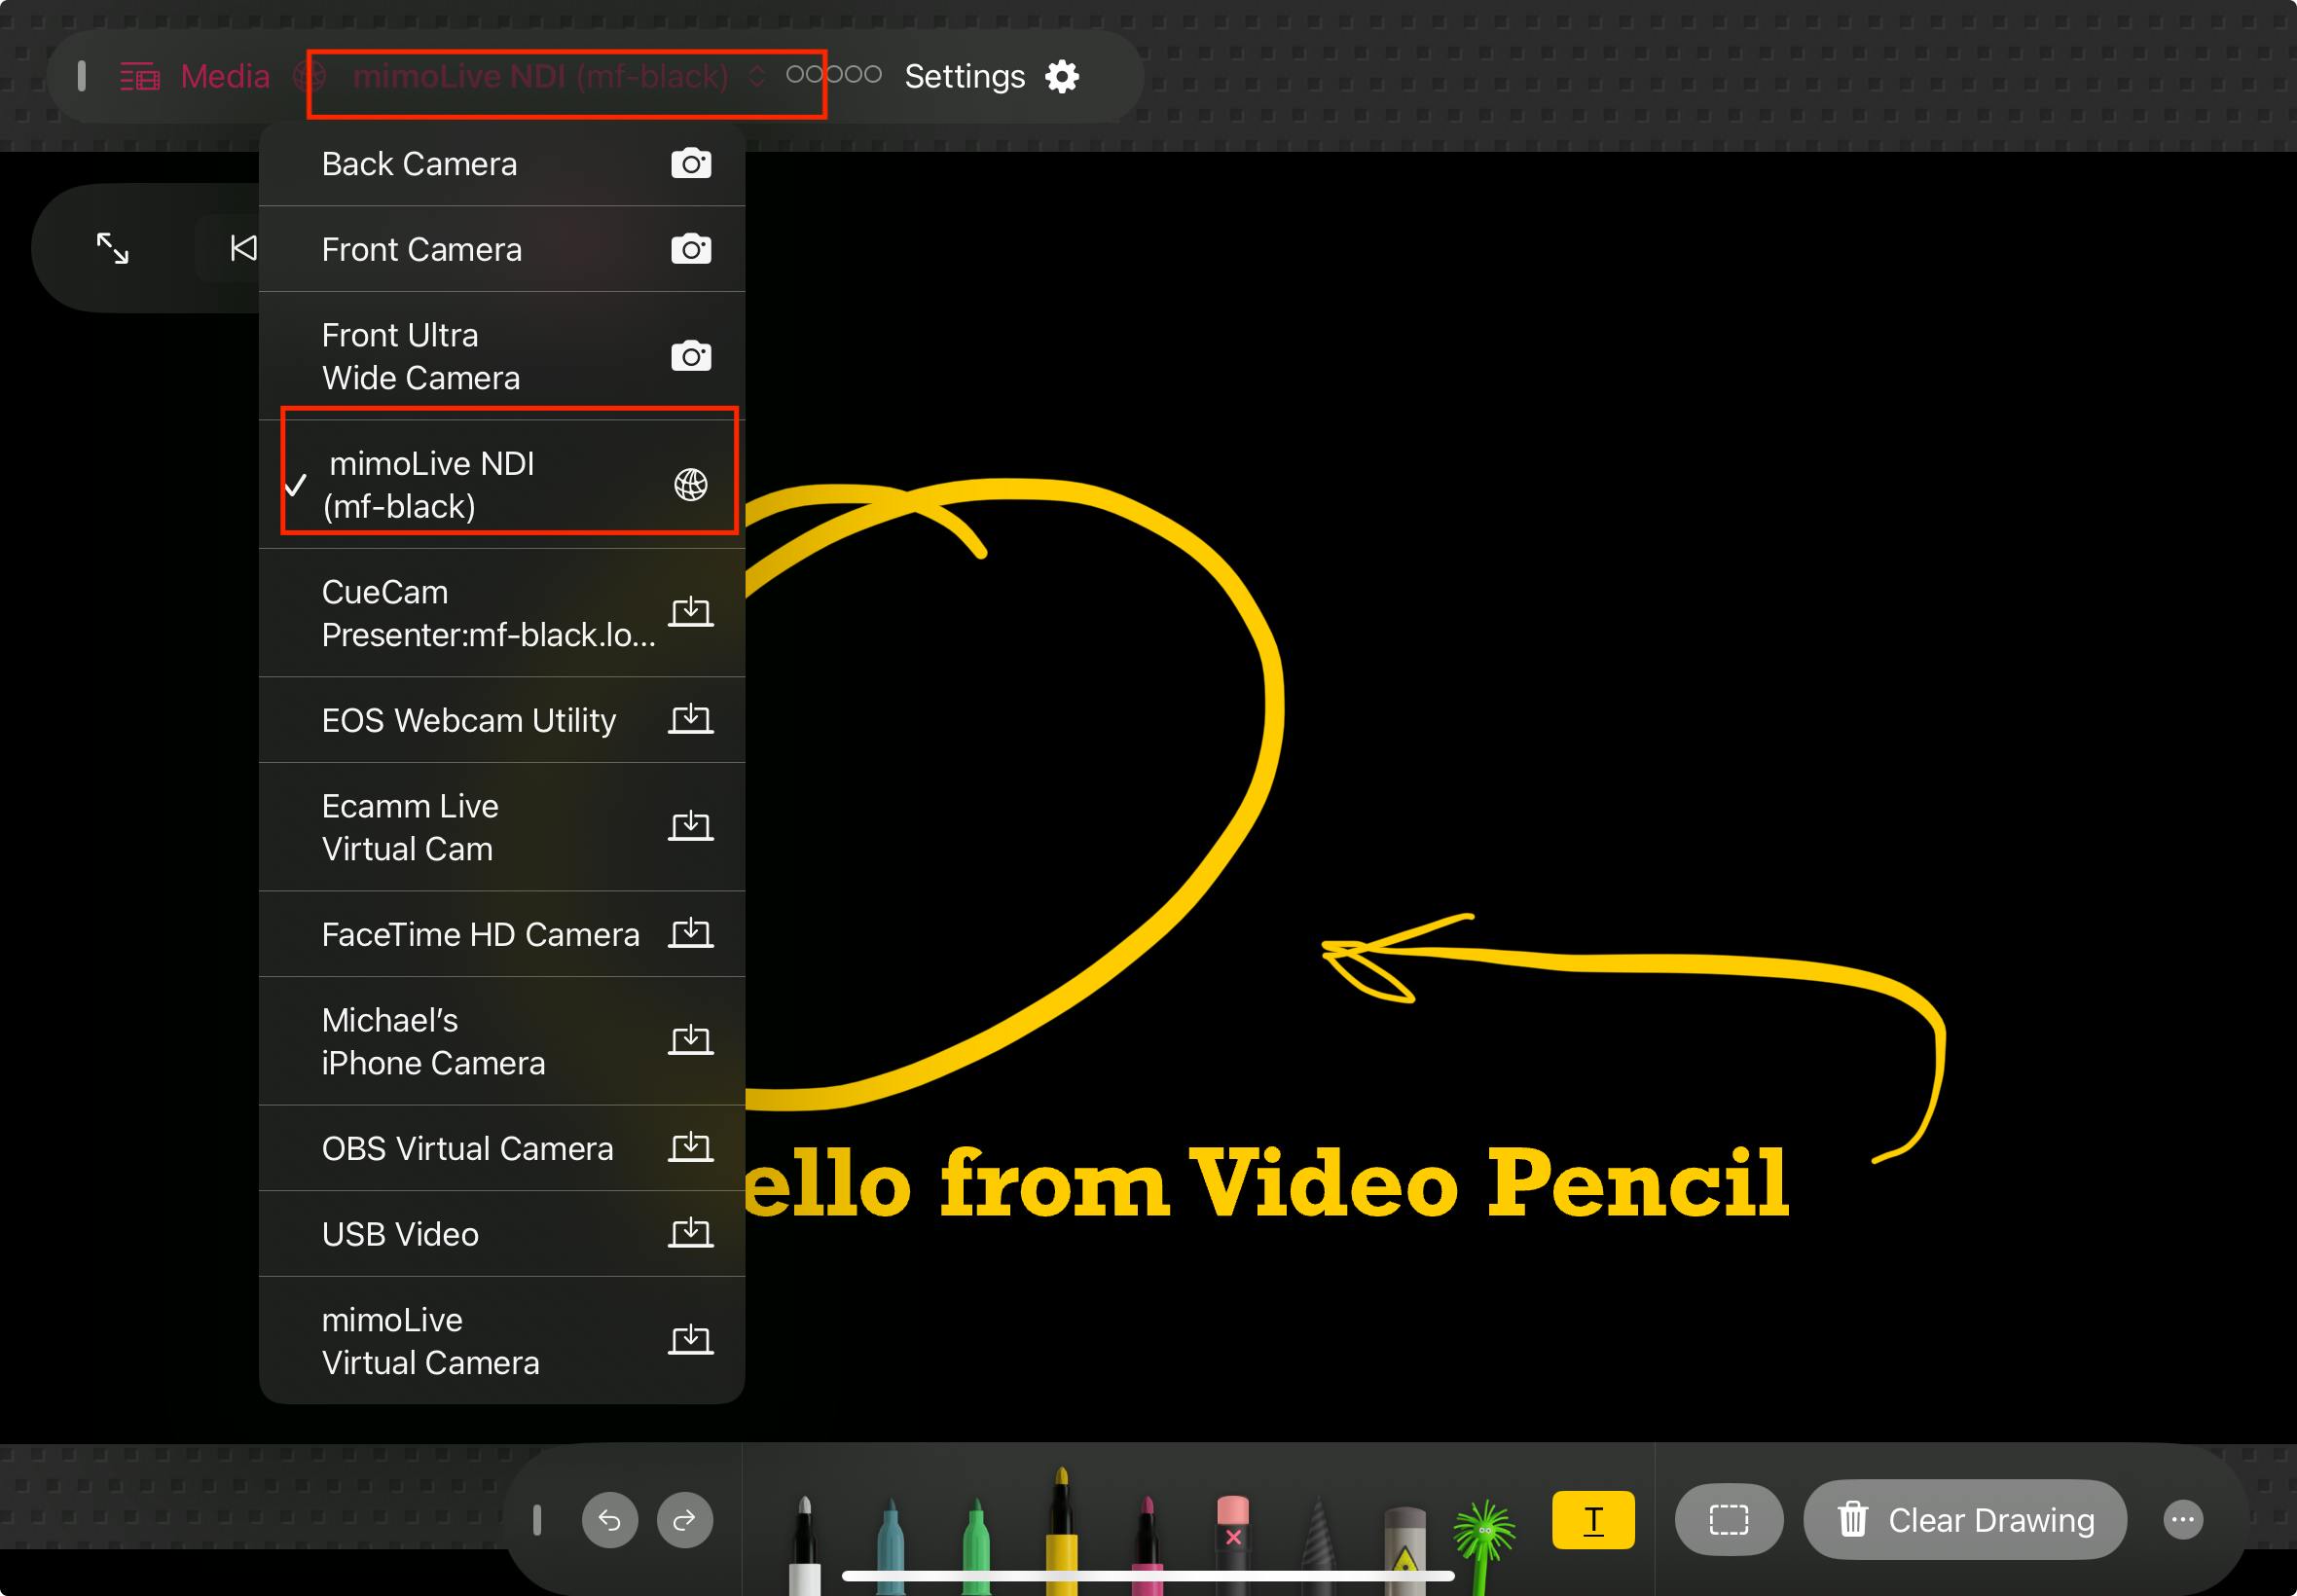Activate the yellow text tool
The height and width of the screenshot is (1596, 2297).
point(1592,1520)
